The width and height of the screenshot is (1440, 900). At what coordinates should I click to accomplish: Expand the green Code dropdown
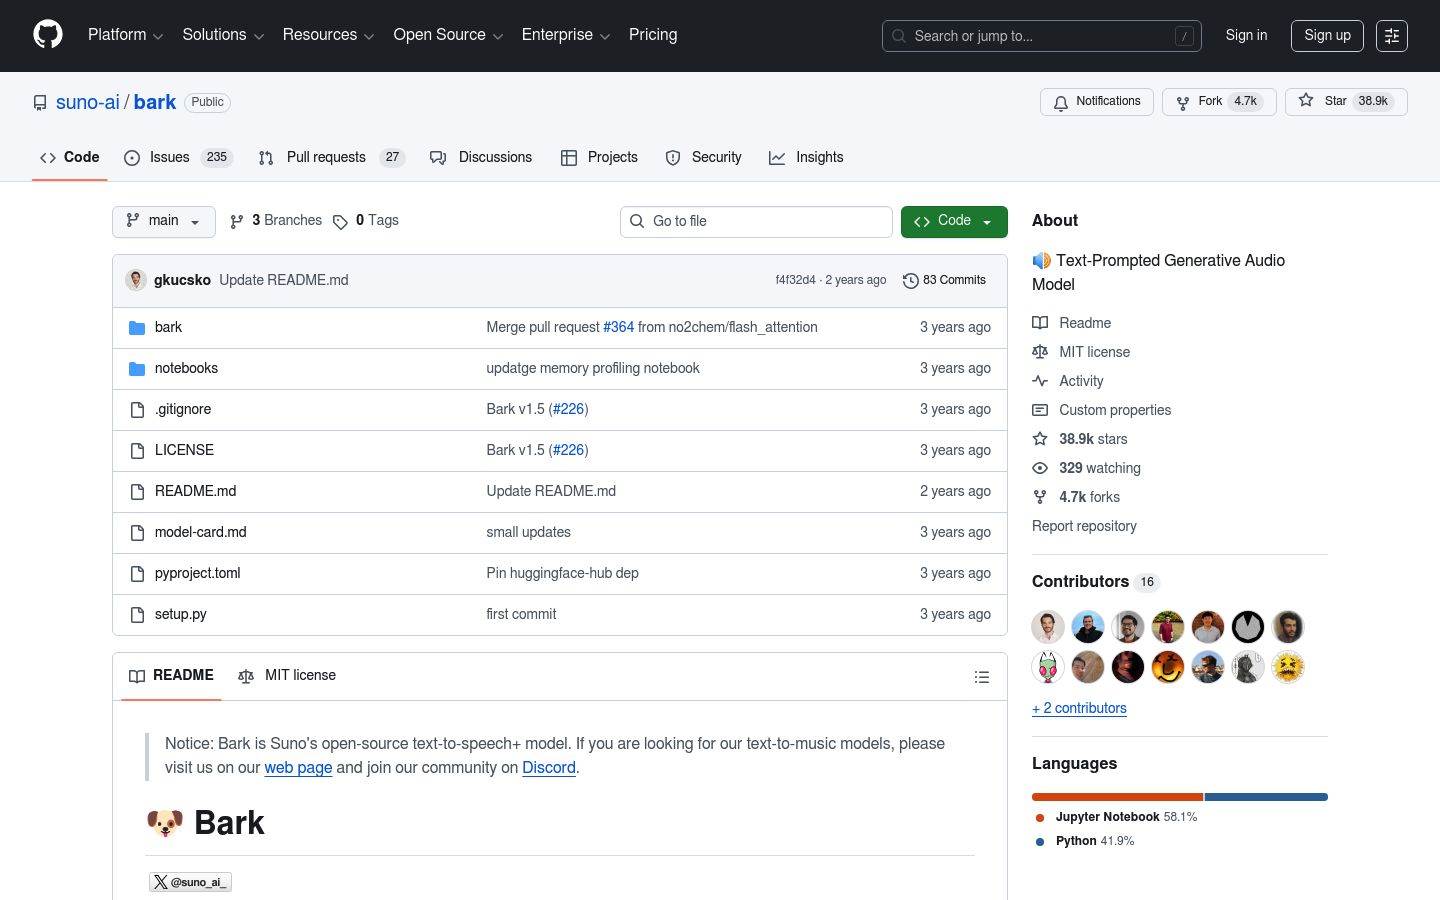point(954,221)
